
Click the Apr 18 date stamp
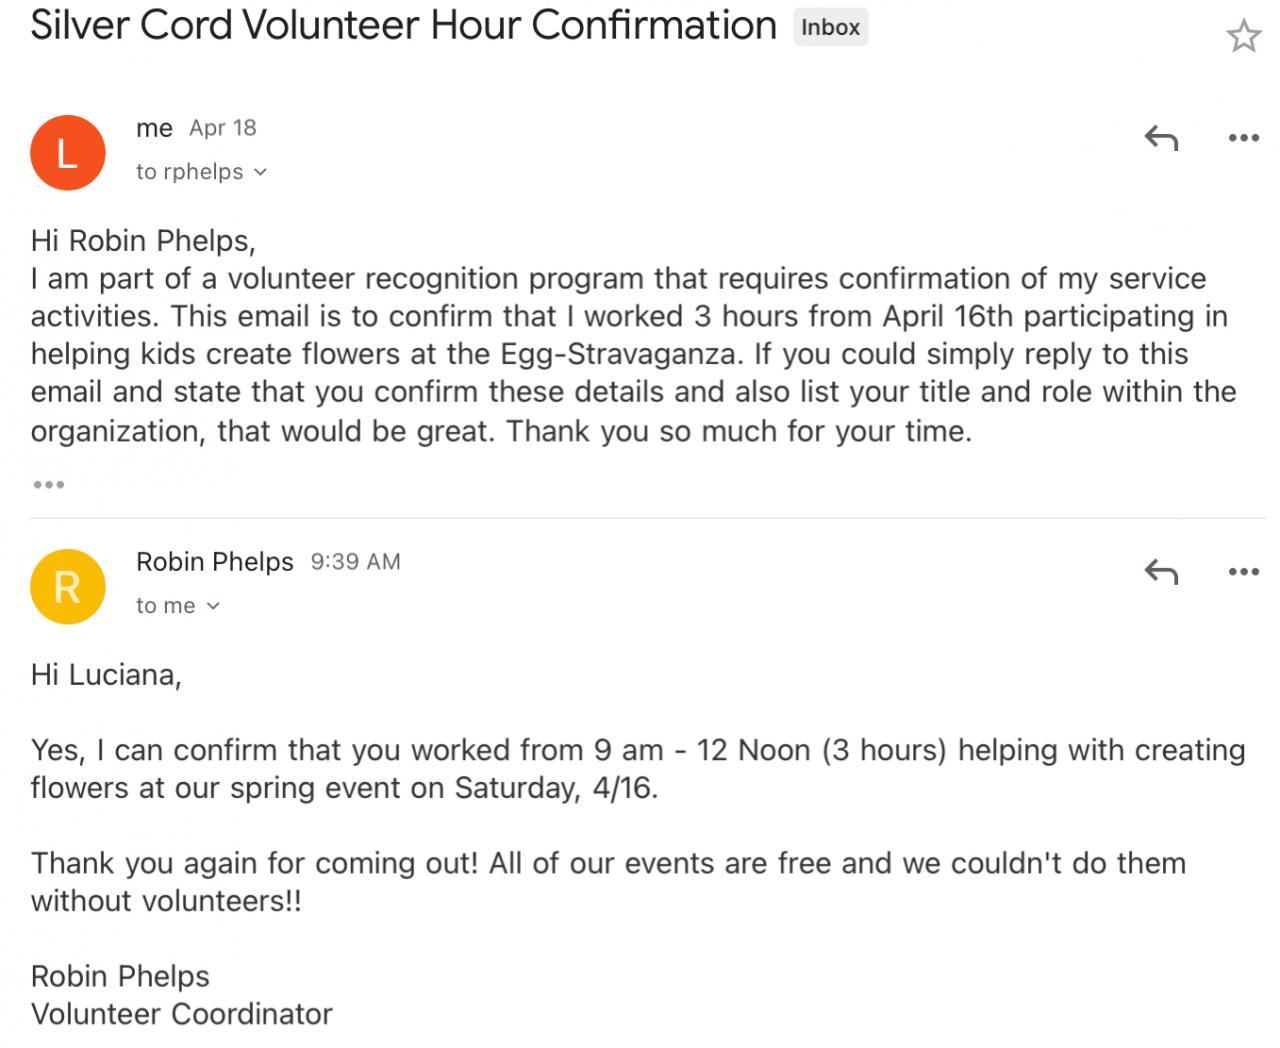[223, 128]
